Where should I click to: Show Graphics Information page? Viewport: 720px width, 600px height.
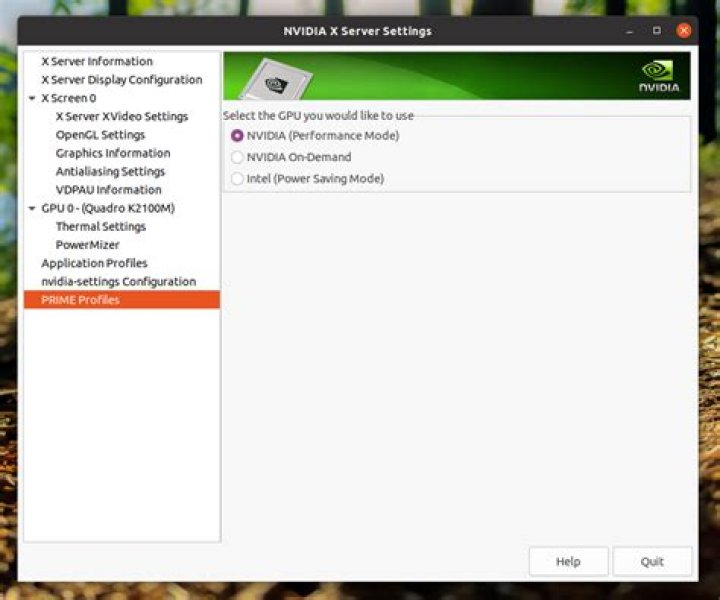tap(113, 153)
